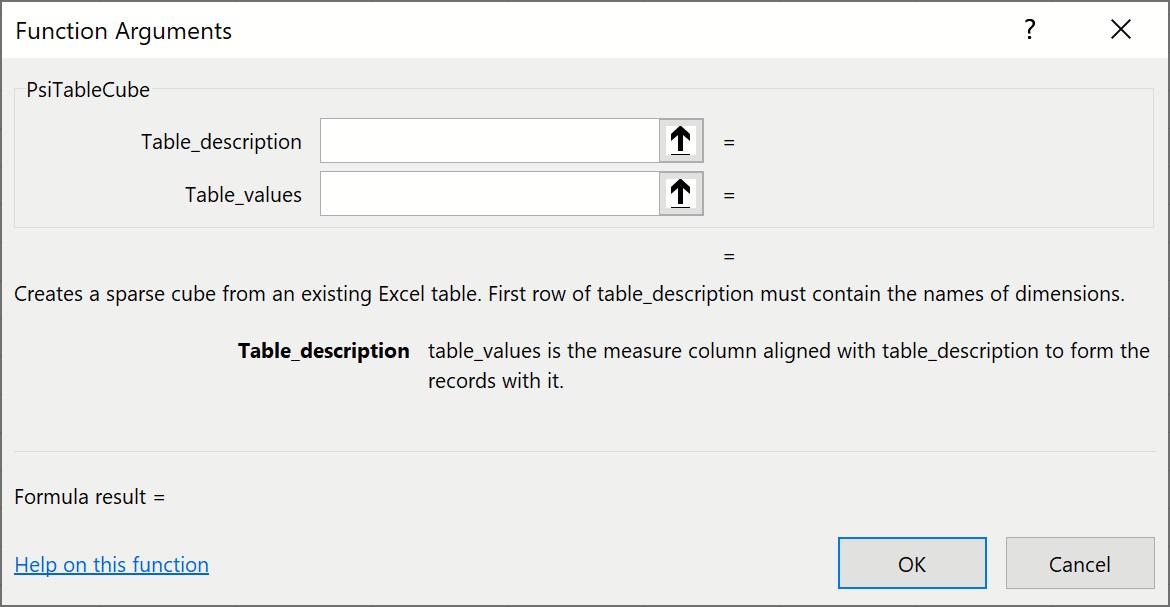Click the equals sign beside Table_description field
This screenshot has width=1170, height=607.
click(x=729, y=143)
